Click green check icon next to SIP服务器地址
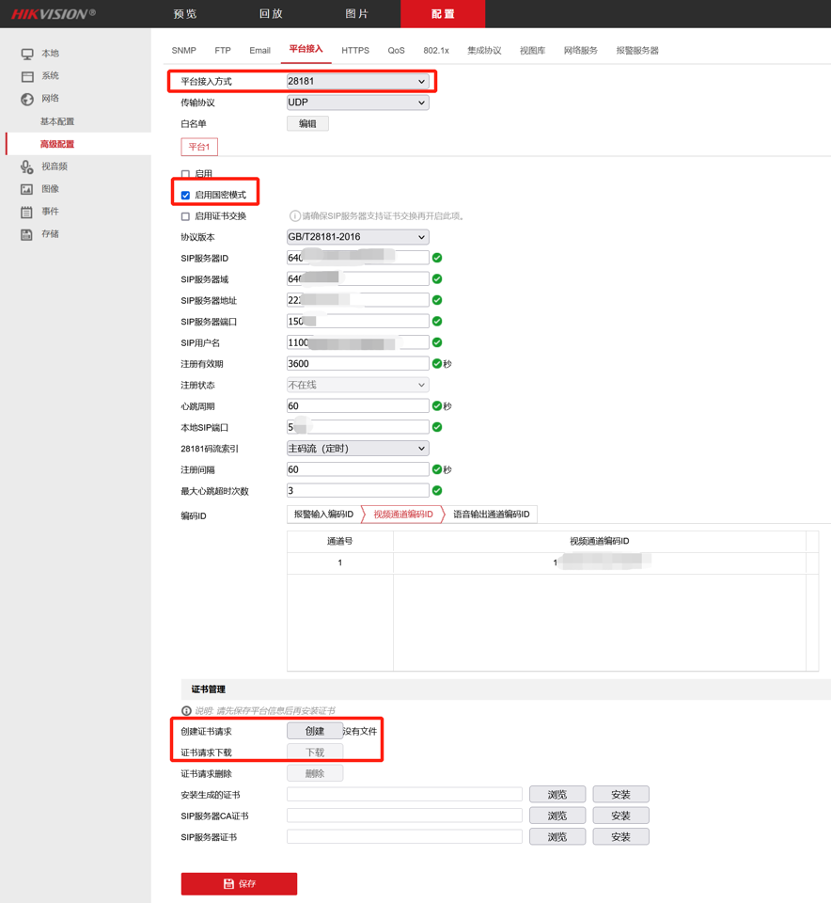The height and width of the screenshot is (904, 832). tap(437, 300)
